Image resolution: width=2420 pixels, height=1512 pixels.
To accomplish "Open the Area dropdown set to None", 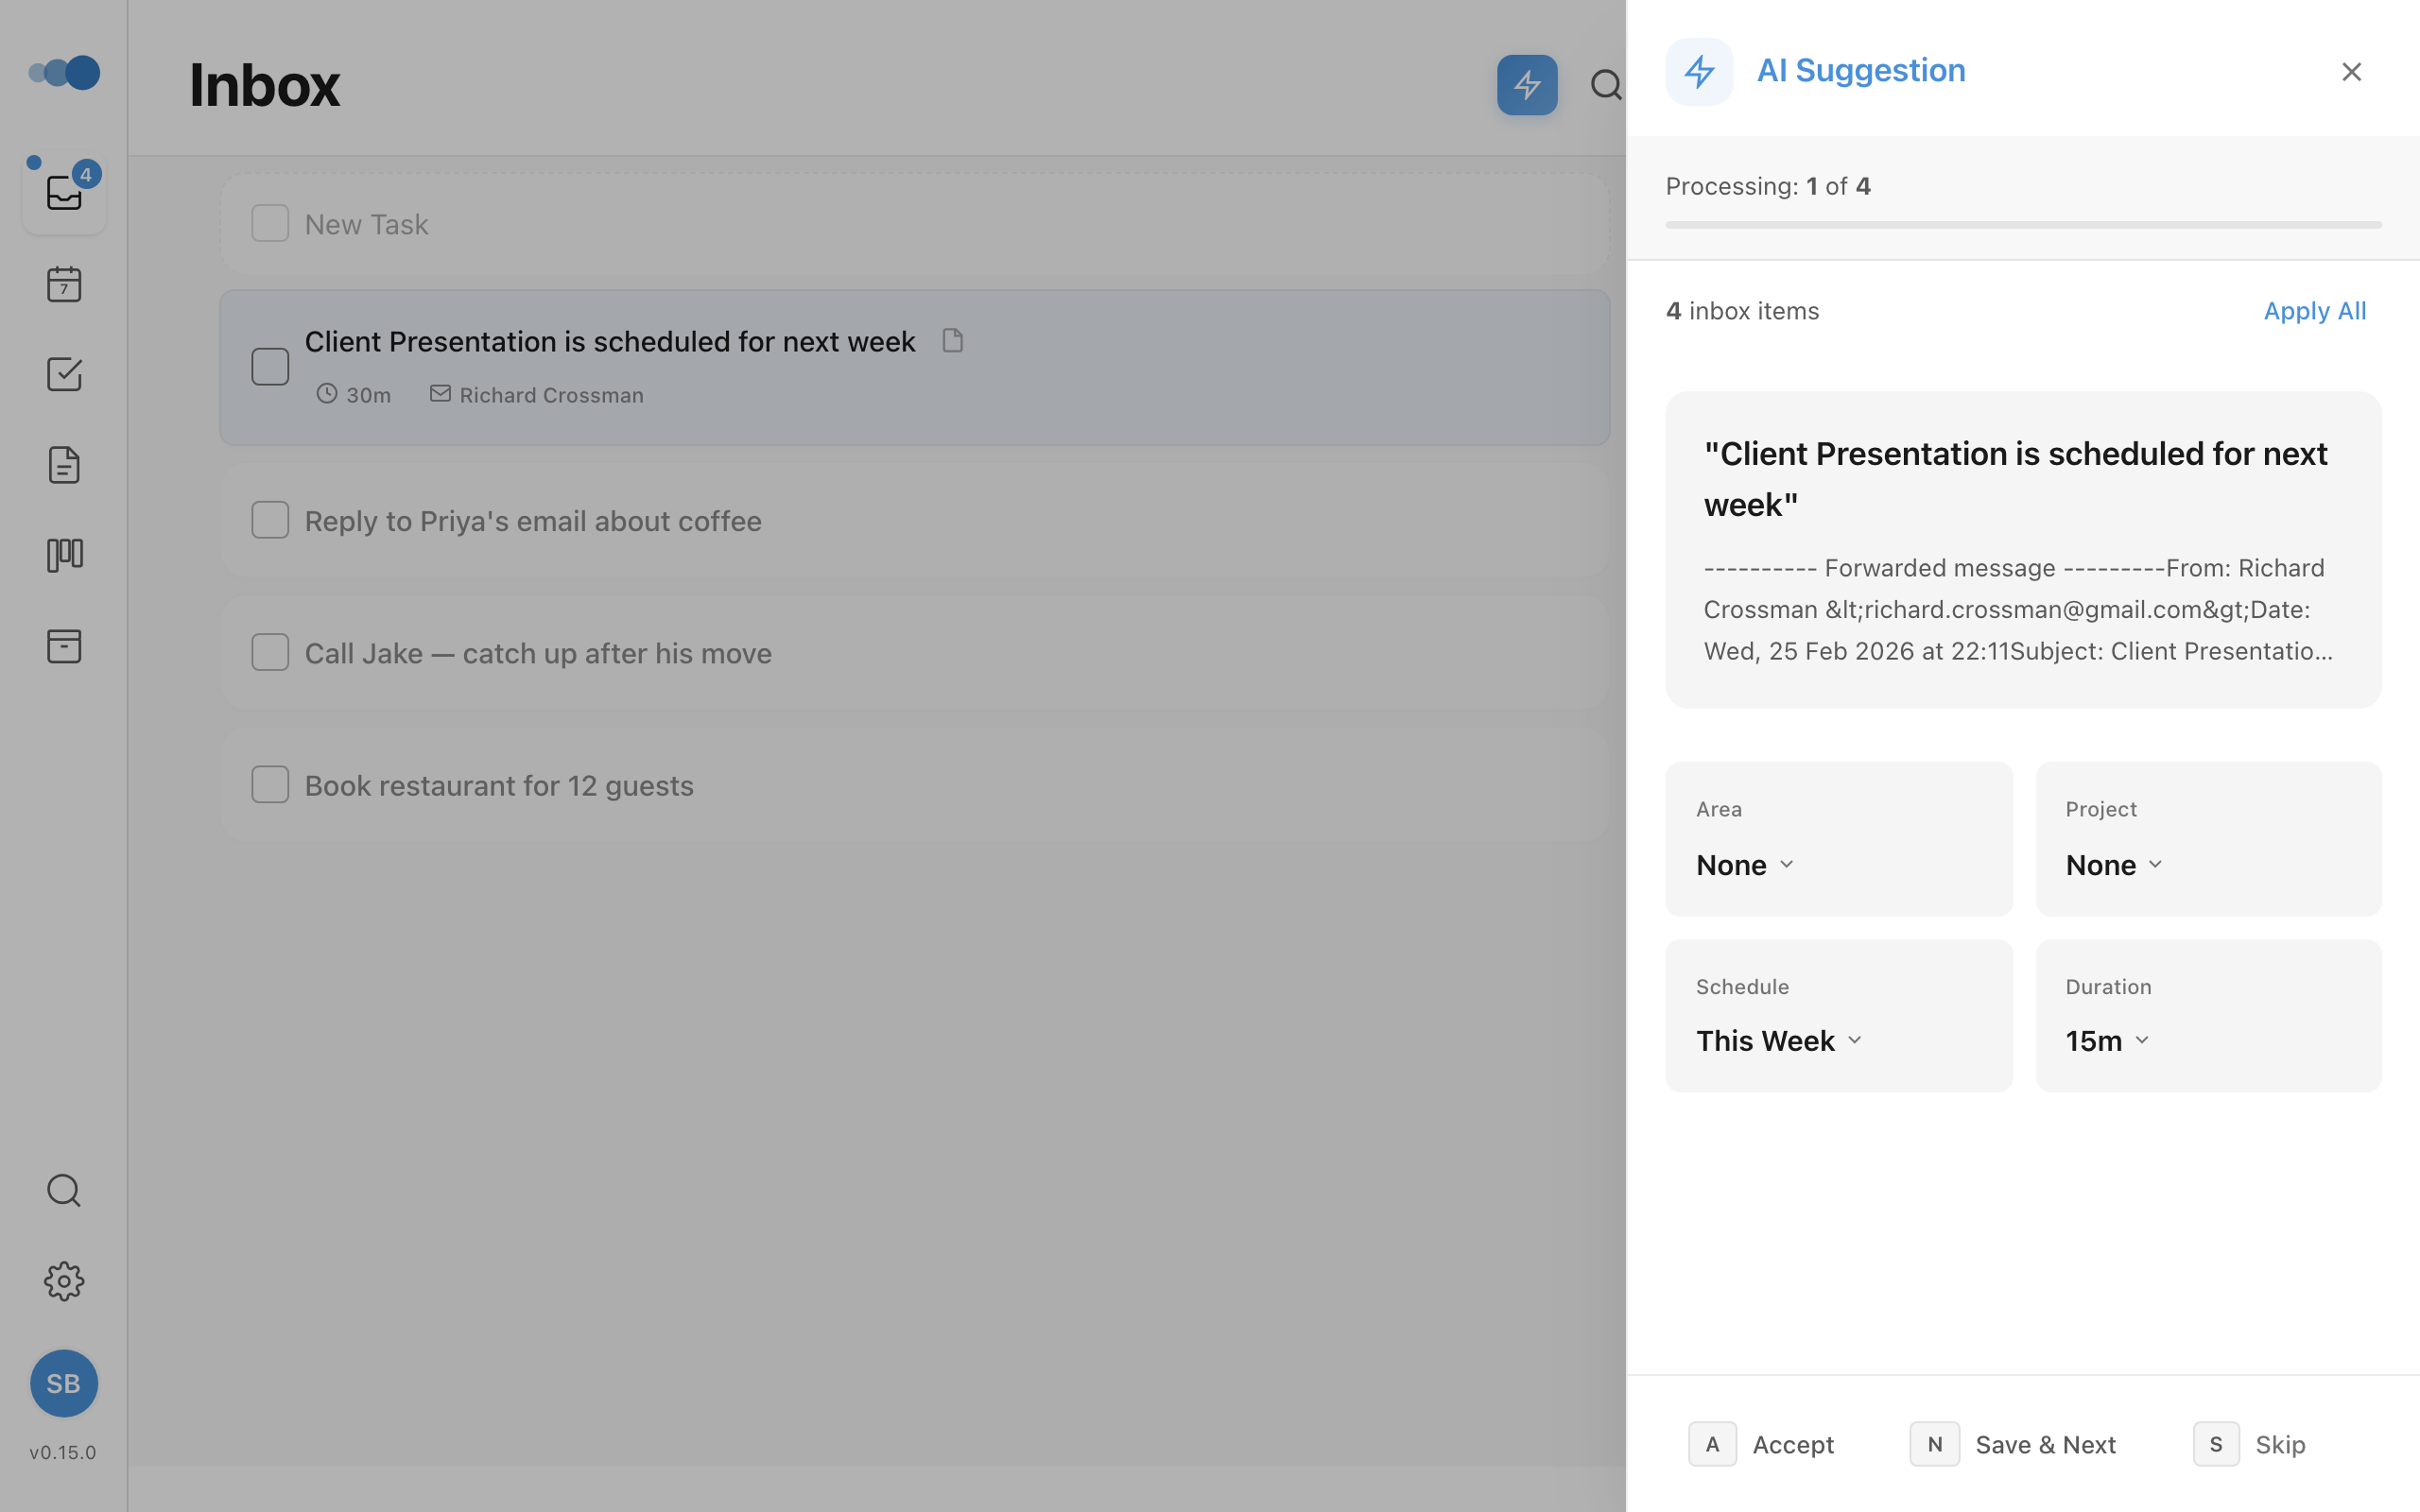I will pos(1743,864).
